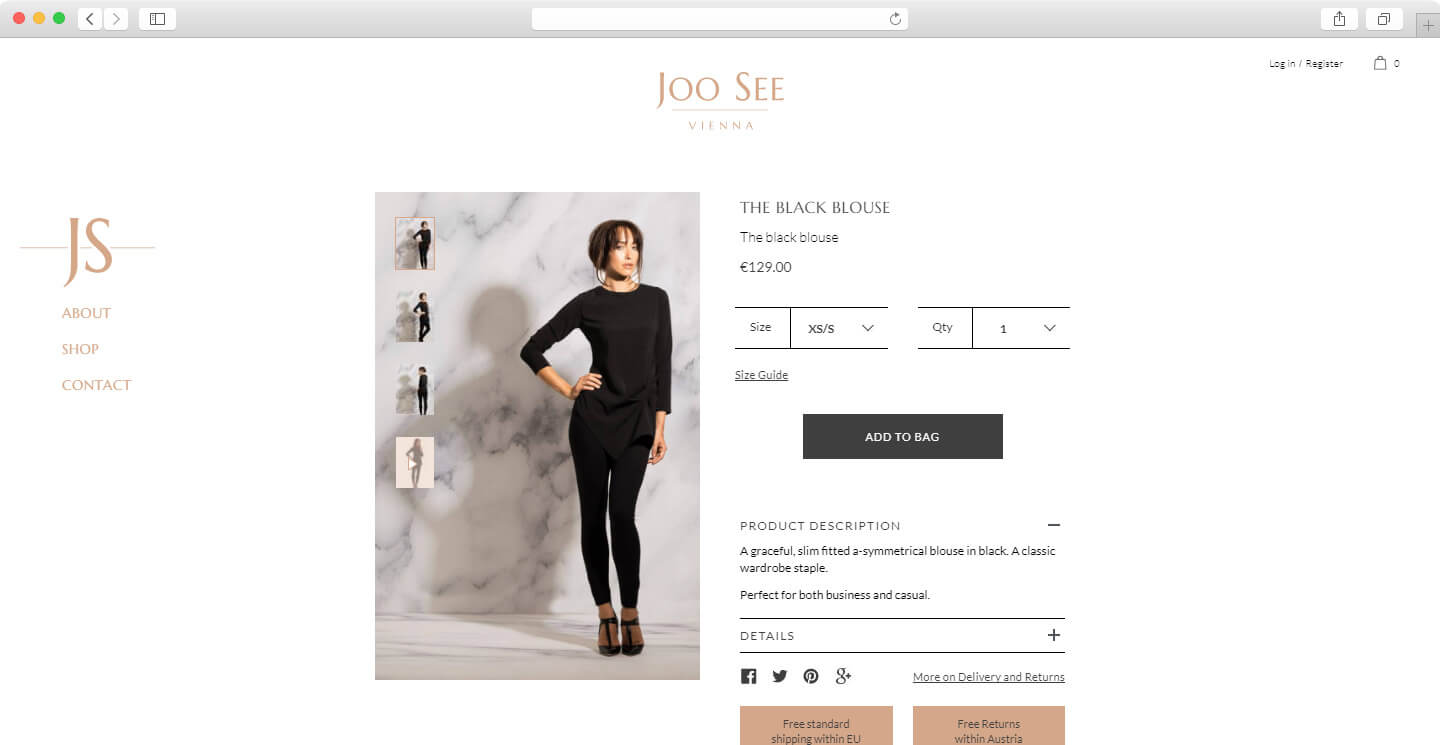The width and height of the screenshot is (1440, 745).
Task: Reload the page in the address bar
Action: click(x=895, y=19)
